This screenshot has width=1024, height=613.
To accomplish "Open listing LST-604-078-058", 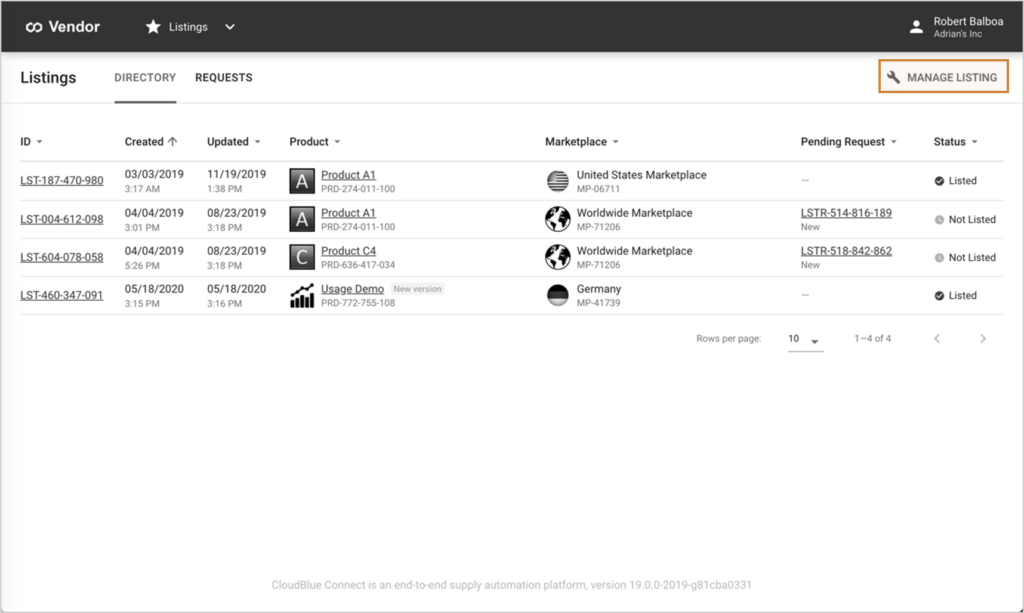I will click(61, 257).
